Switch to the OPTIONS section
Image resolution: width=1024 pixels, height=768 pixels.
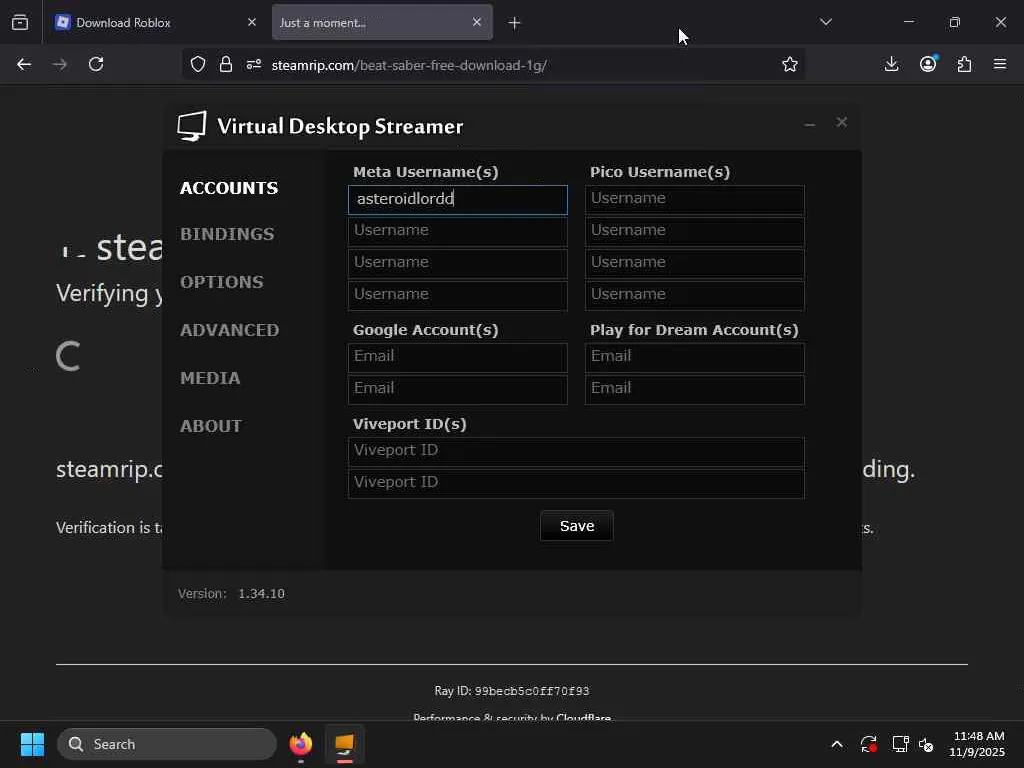222,282
